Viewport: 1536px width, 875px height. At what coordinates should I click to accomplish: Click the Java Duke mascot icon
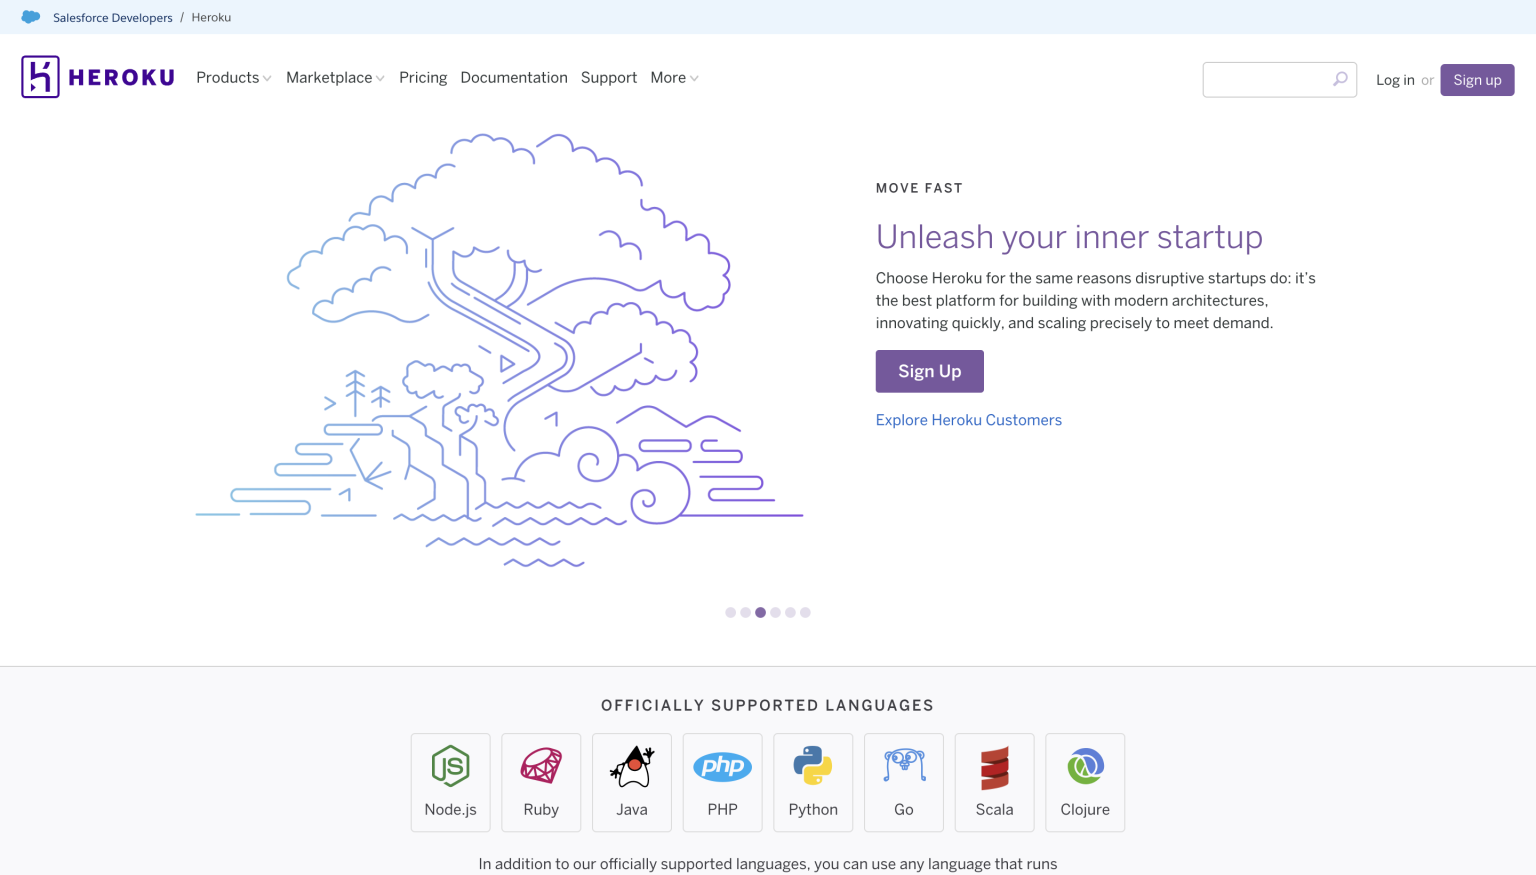click(631, 766)
